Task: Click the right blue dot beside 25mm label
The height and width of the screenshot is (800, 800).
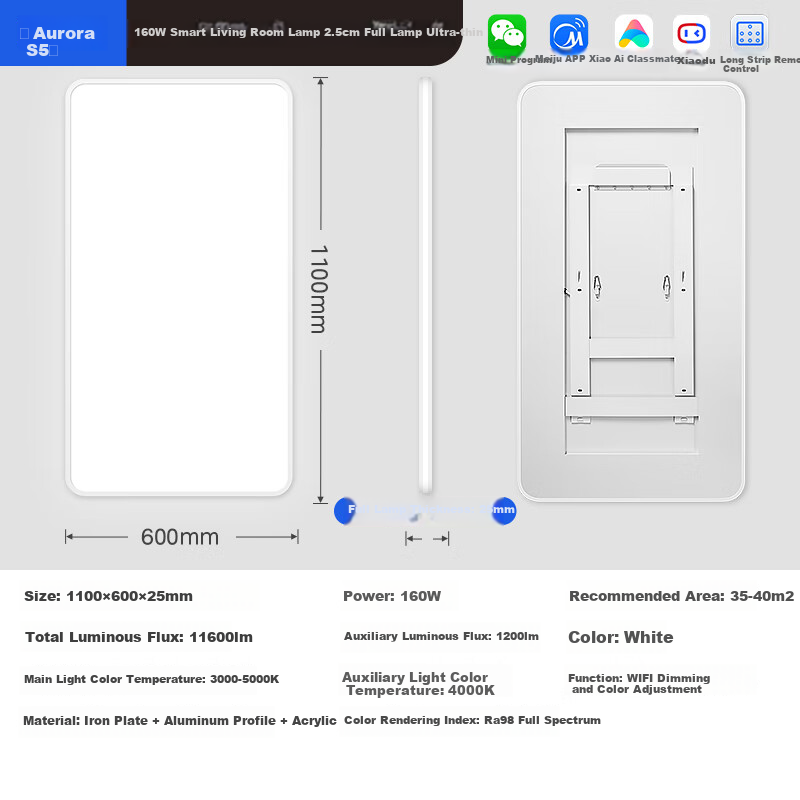Action: [x=503, y=511]
